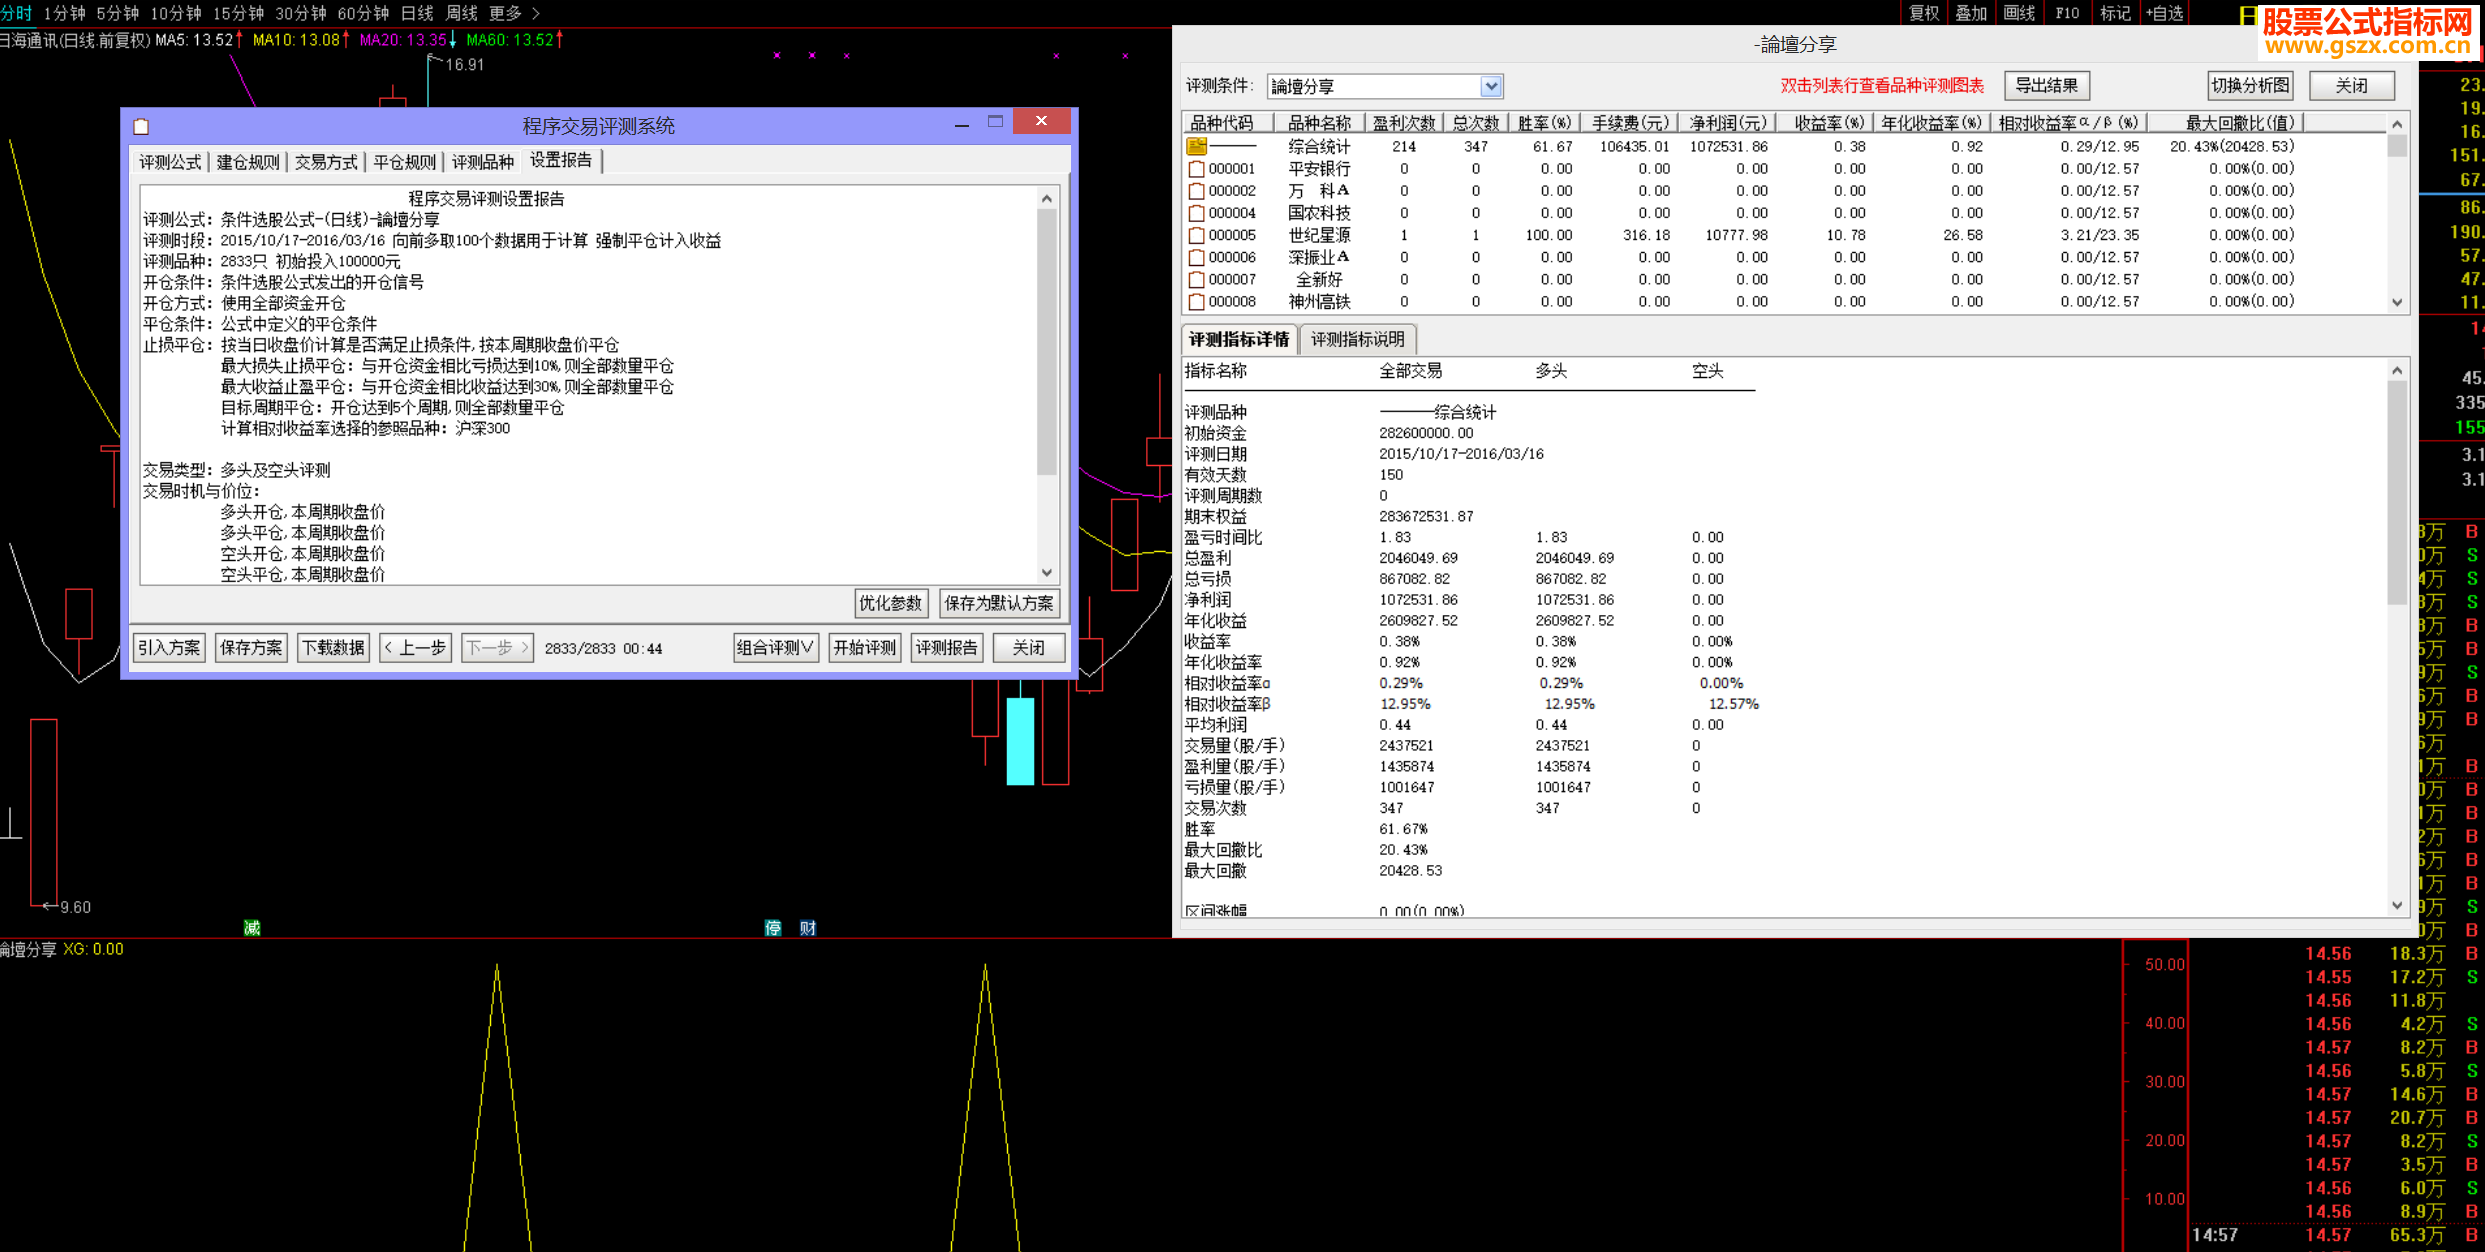The image size is (2485, 1252).
Task: Open the 平仓规则 tab
Action: tap(404, 162)
